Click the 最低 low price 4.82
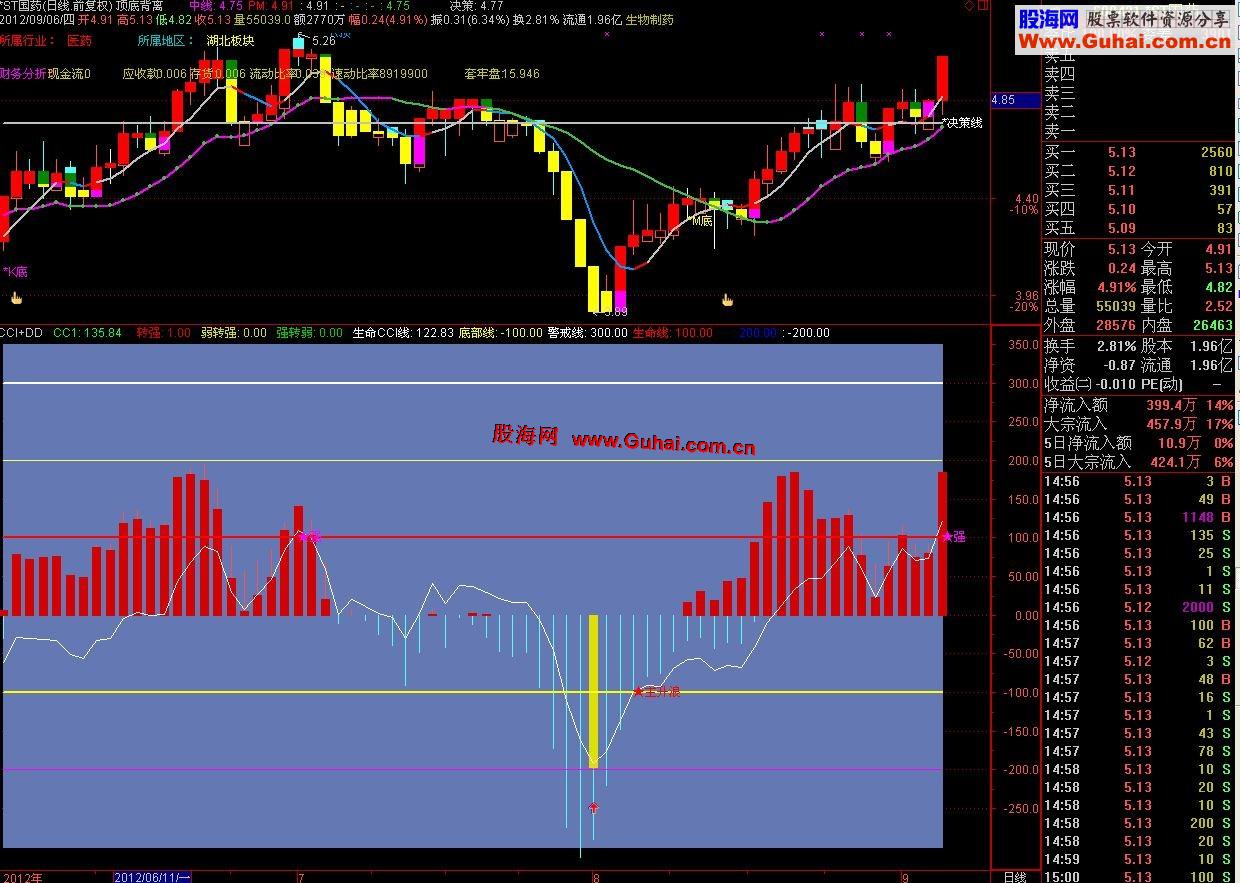This screenshot has width=1240, height=883. pos(1217,287)
